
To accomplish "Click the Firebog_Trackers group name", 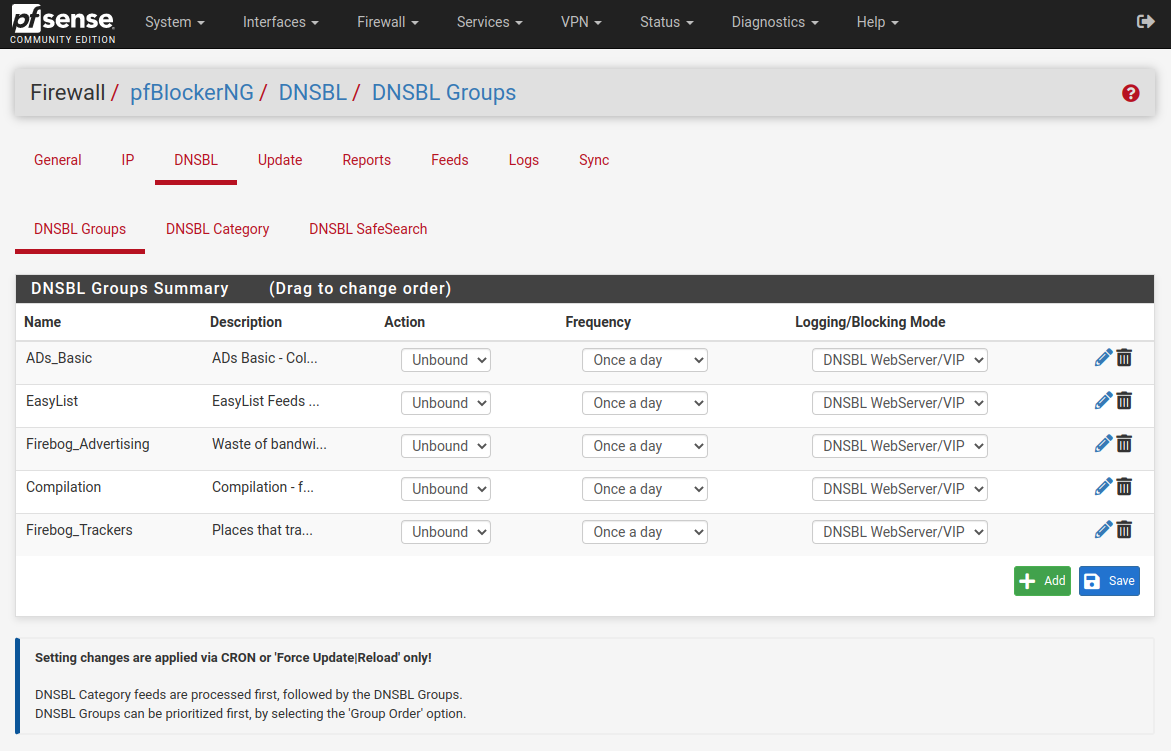I will [79, 530].
